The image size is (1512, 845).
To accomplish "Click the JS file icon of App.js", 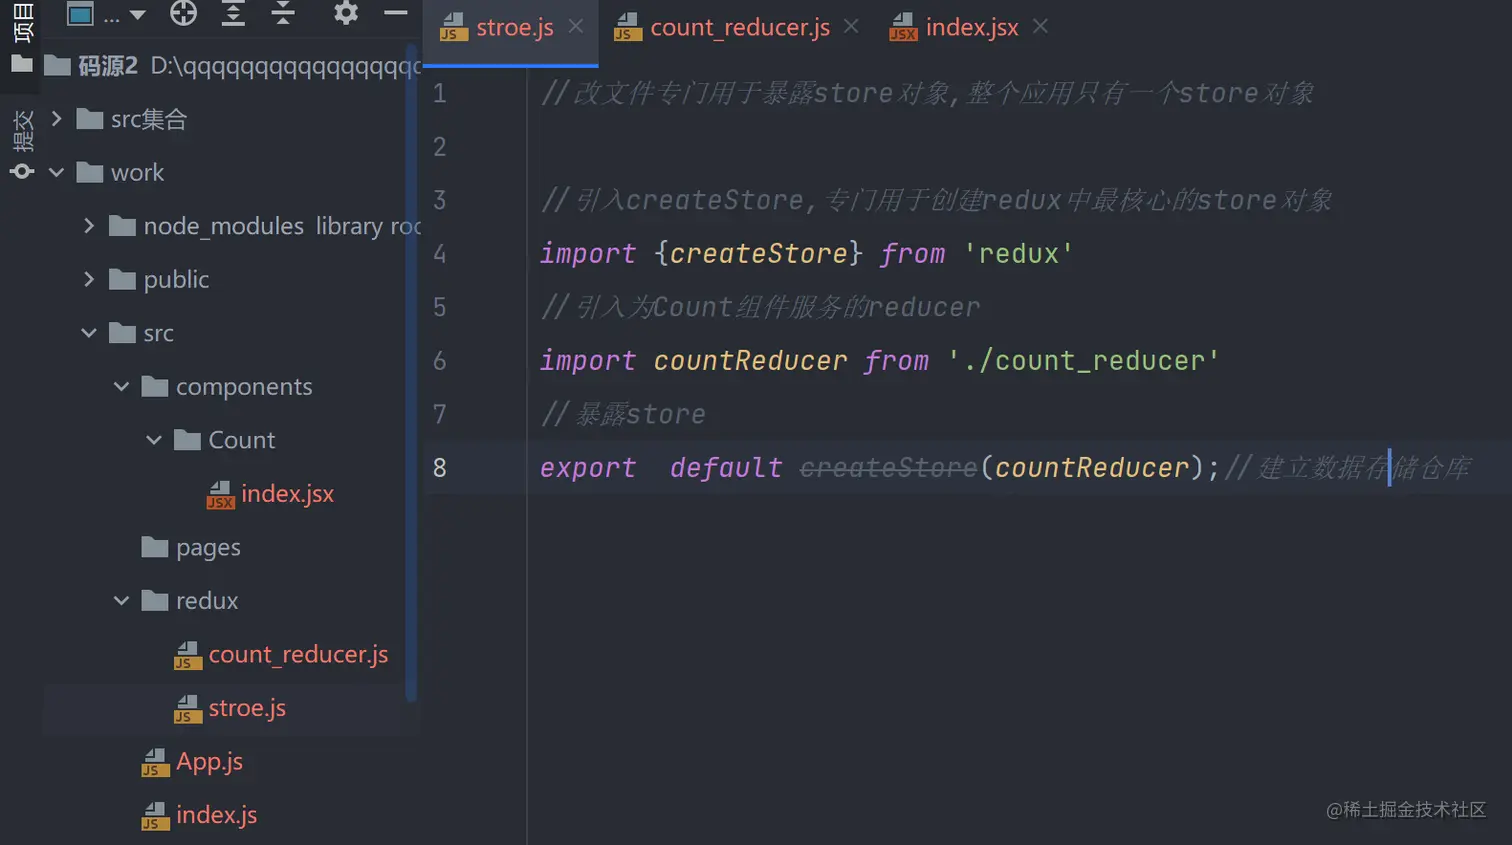I will 155,762.
